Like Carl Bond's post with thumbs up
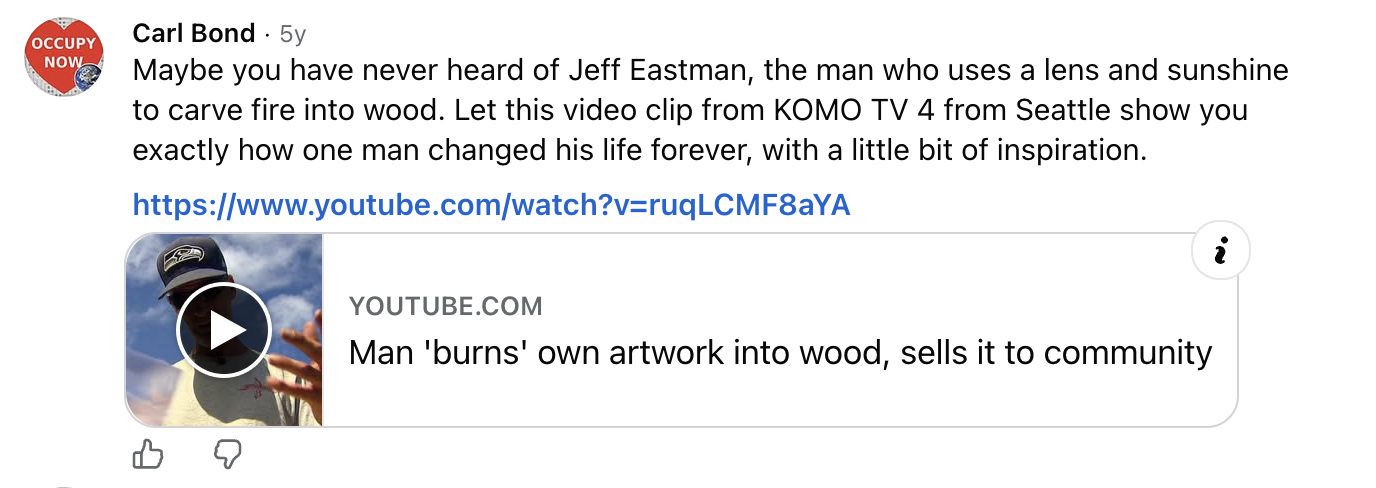The width and height of the screenshot is (1376, 488). 148,455
